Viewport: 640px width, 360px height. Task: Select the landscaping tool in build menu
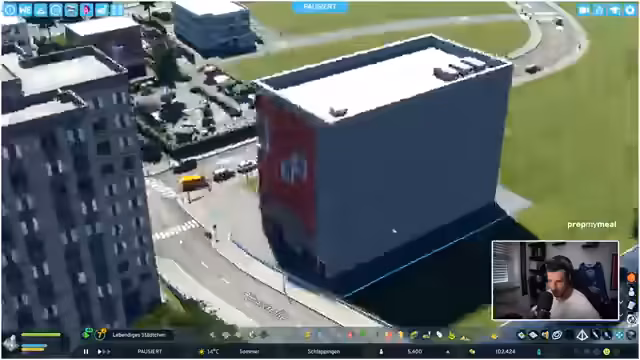click(x=465, y=336)
